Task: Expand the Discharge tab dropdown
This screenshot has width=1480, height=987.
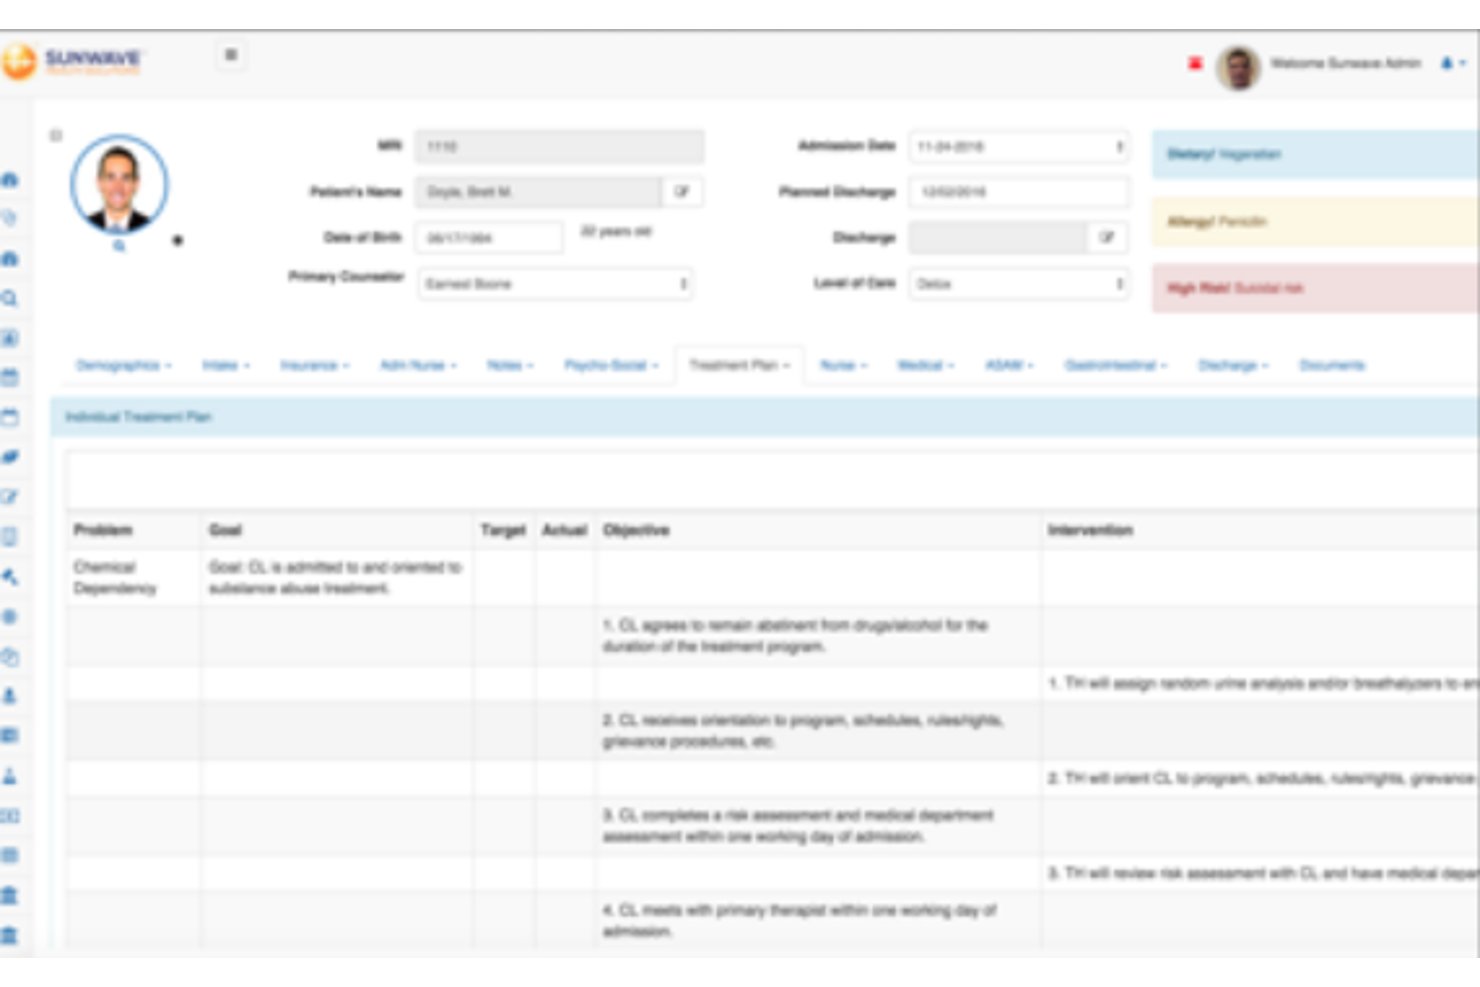Action: pos(1233,365)
